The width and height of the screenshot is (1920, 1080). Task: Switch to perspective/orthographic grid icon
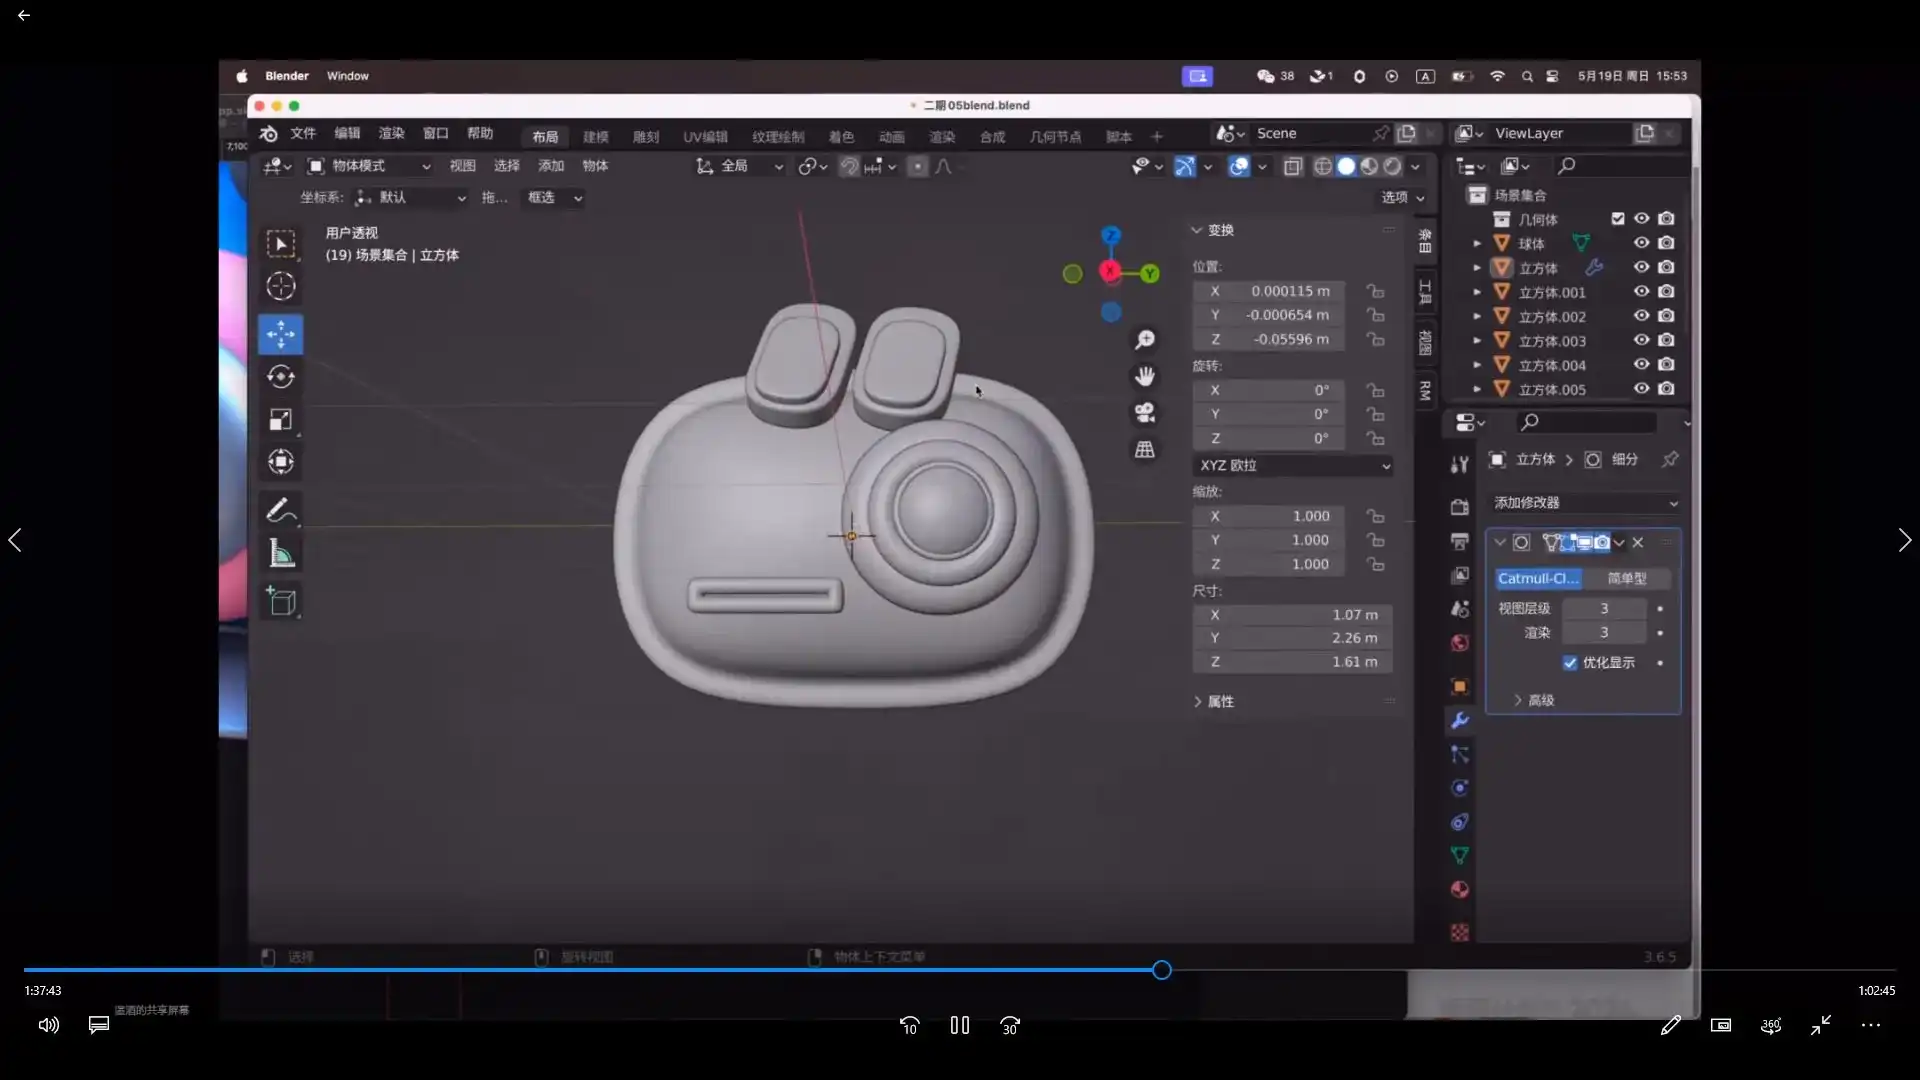(x=1145, y=450)
